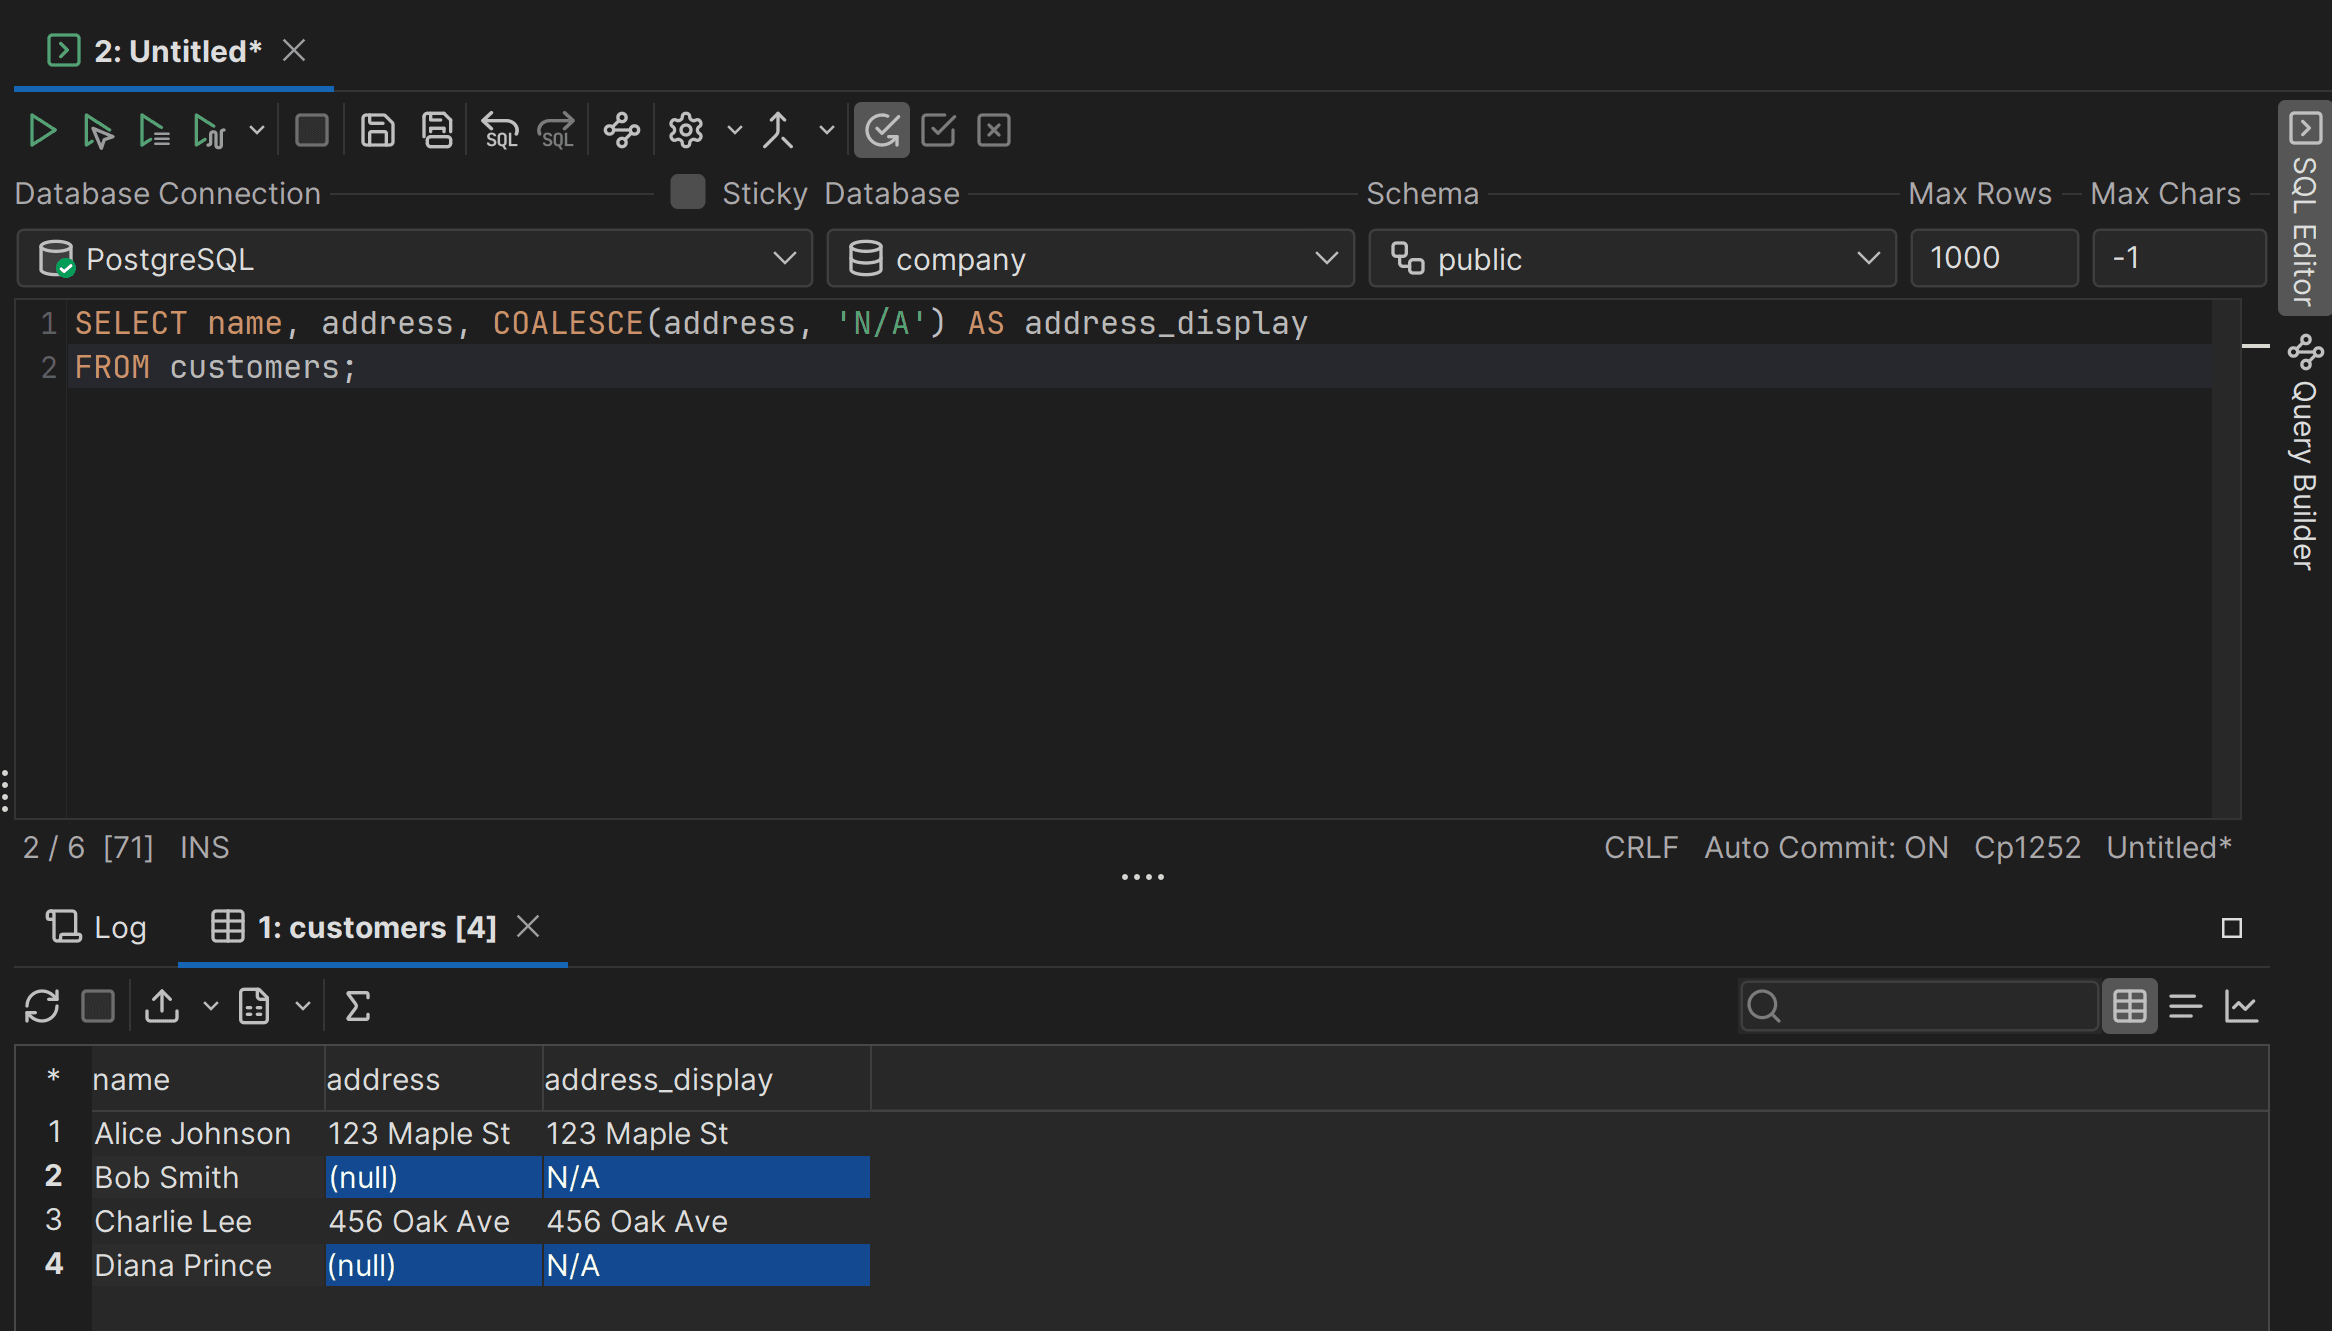Viewport: 2332px width, 1331px height.
Task: Click the previous SQL history icon
Action: [x=500, y=131]
